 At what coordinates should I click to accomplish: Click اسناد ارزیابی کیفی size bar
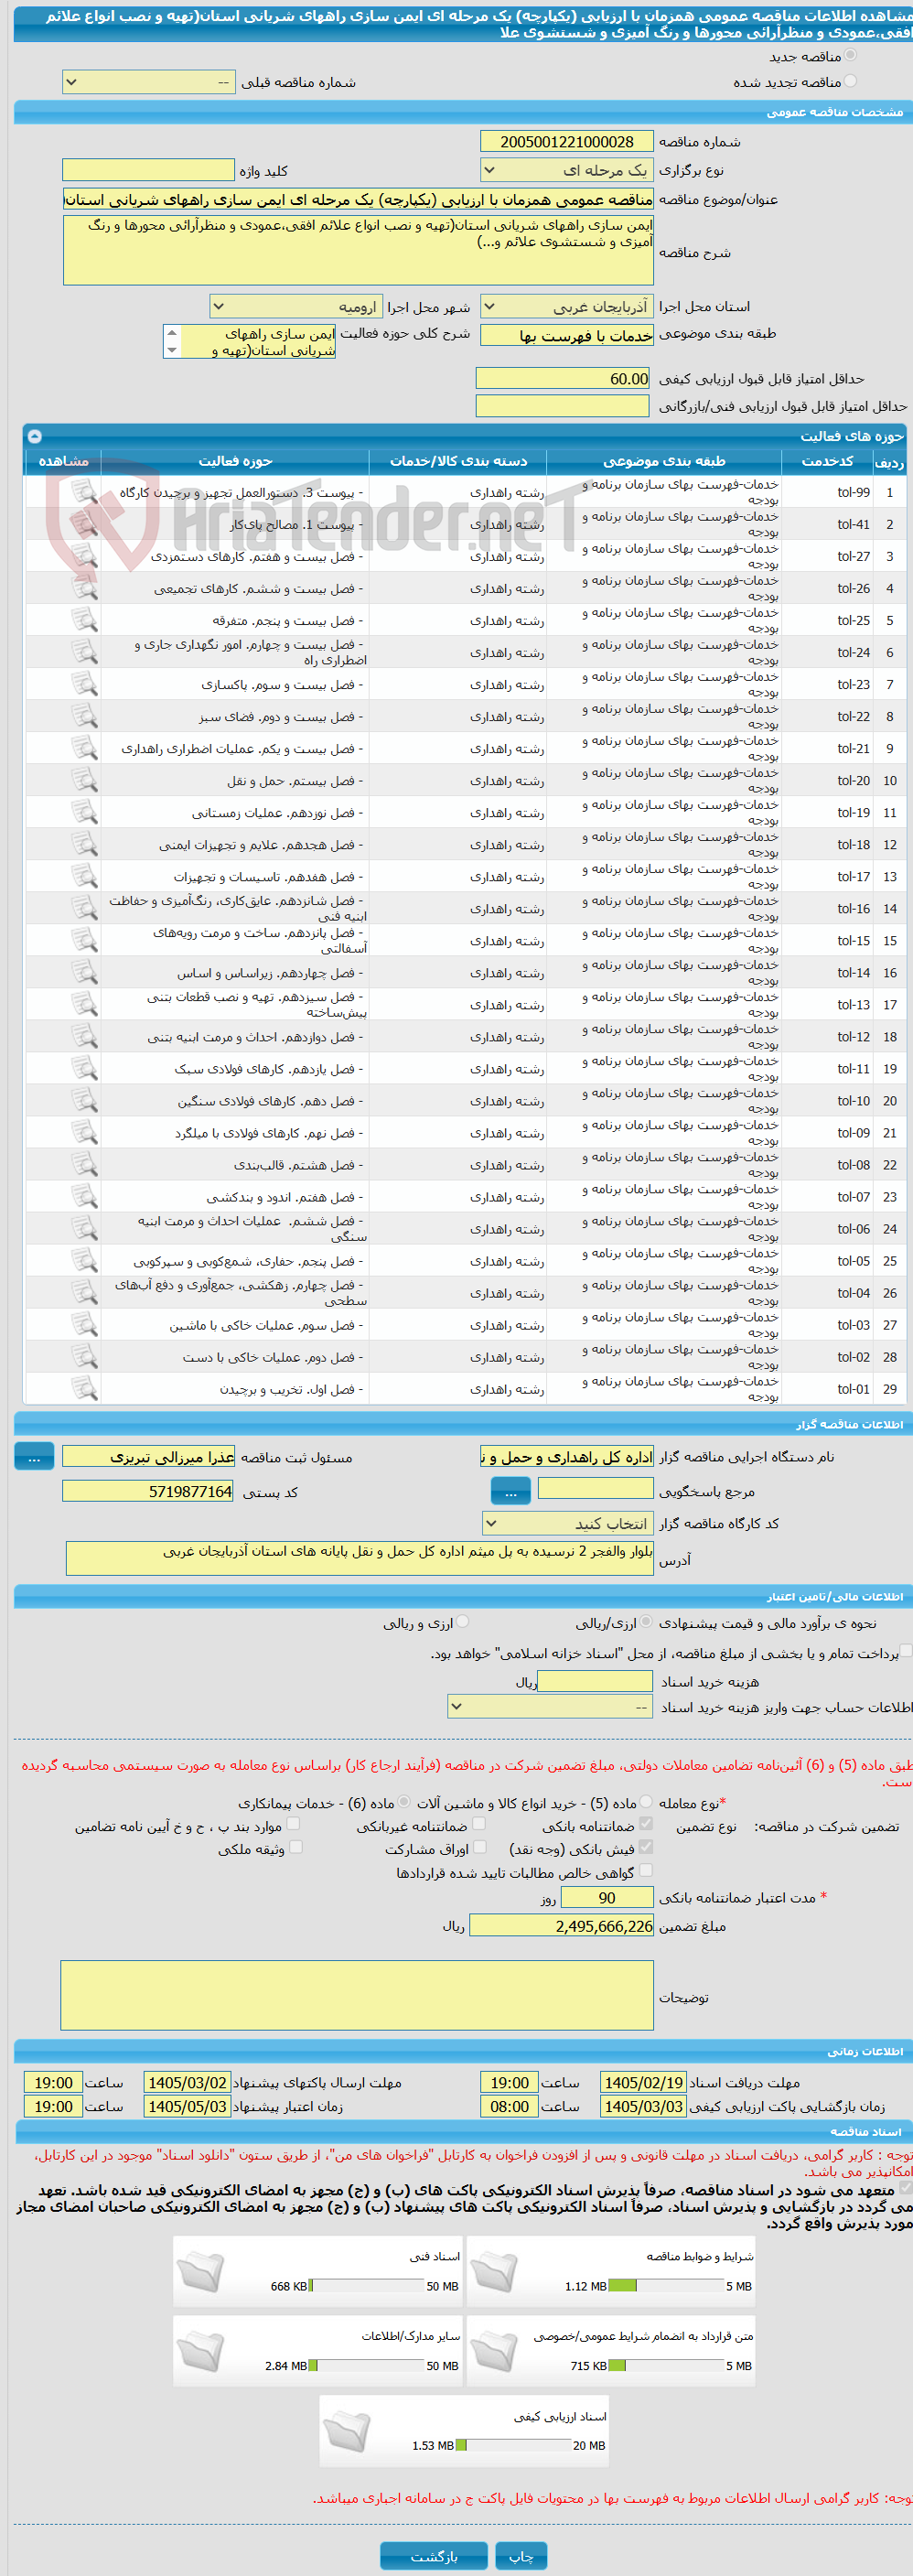[513, 2445]
